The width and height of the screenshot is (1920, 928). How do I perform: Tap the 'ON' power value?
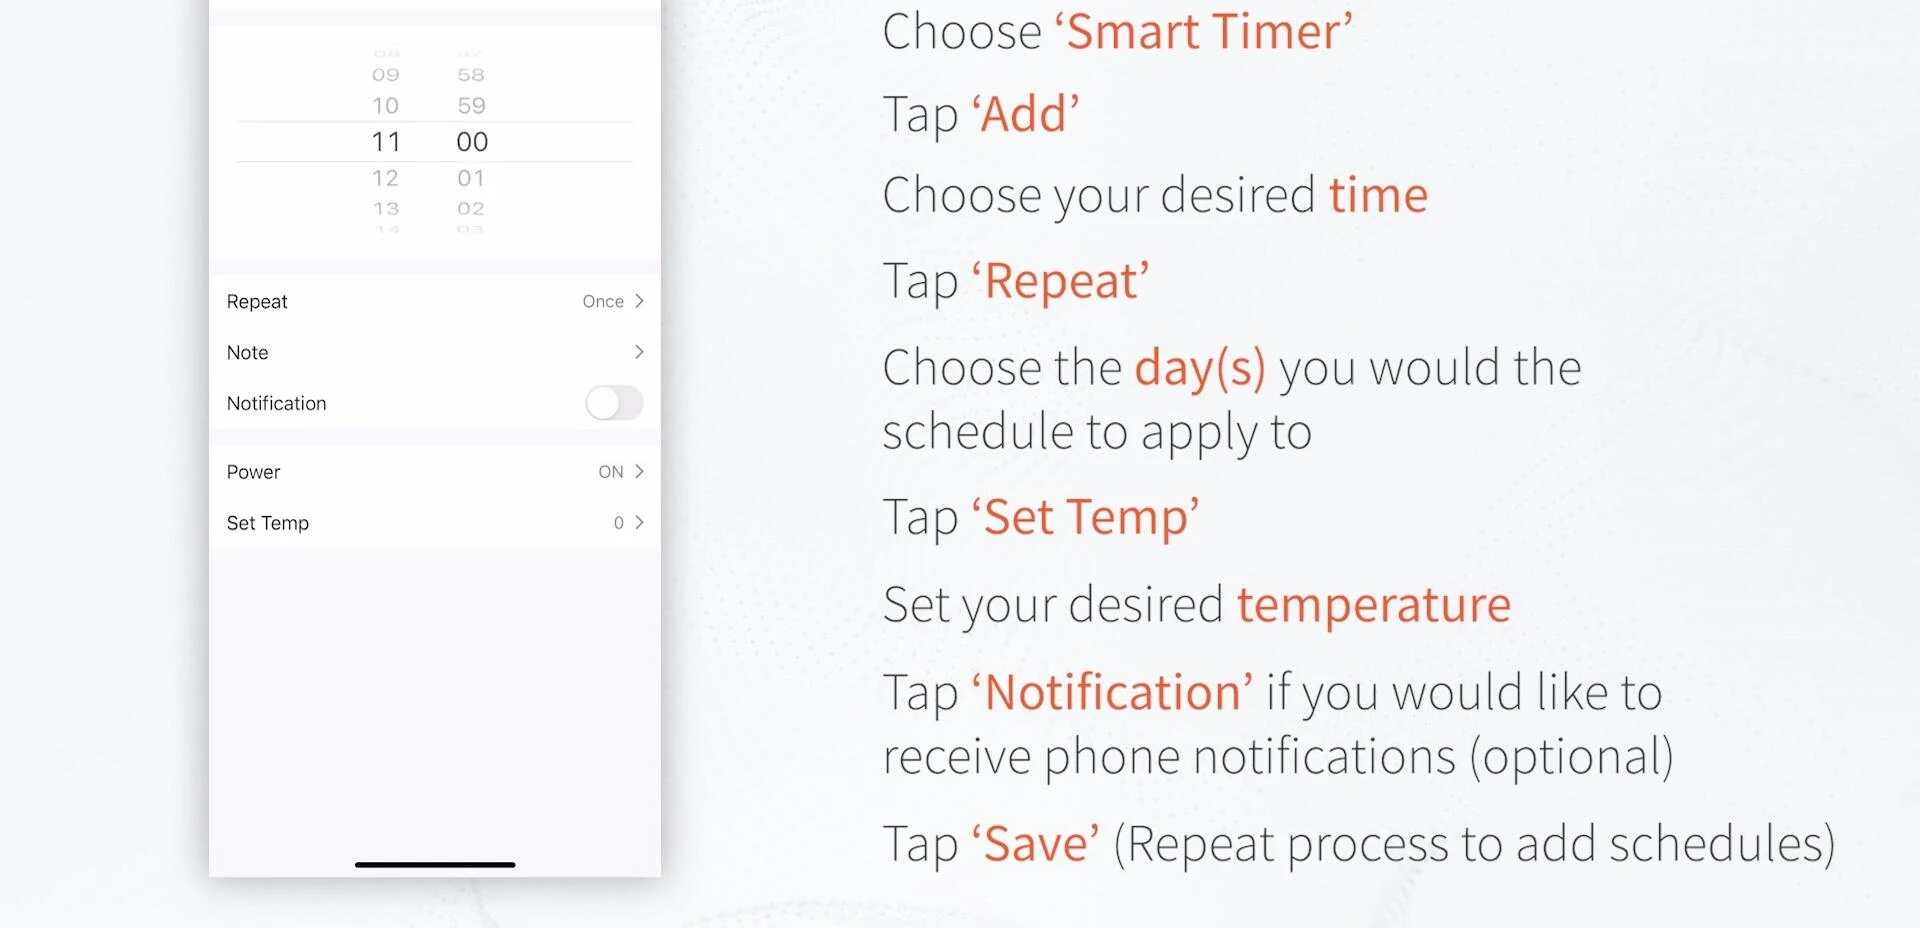(611, 472)
